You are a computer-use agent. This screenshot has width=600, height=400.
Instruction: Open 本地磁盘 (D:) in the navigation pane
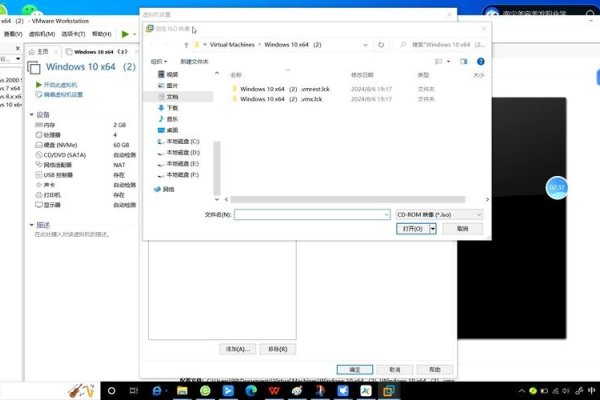coord(179,152)
